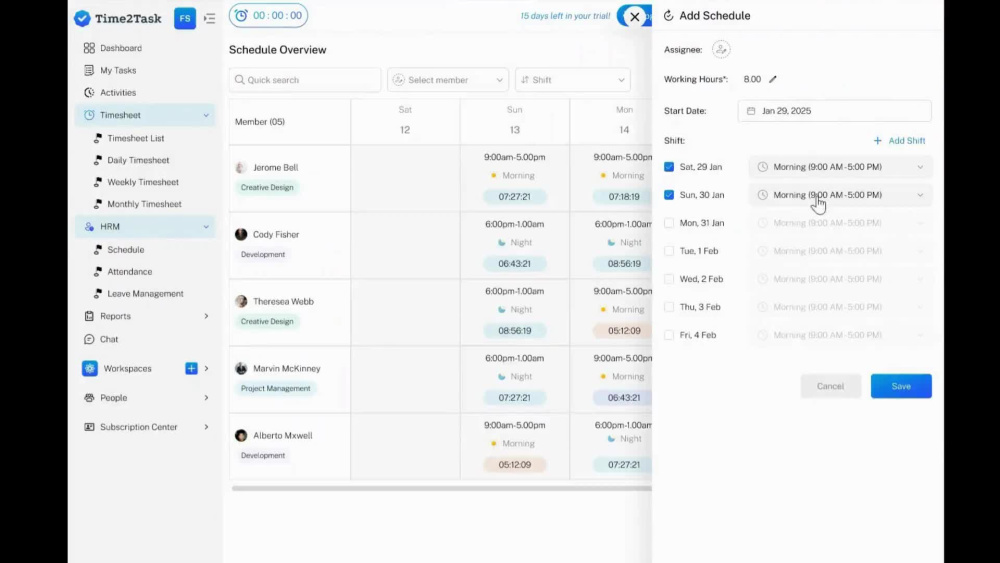1000x563 pixels.
Task: Click Cody Fisher's avatar
Action: (241, 235)
